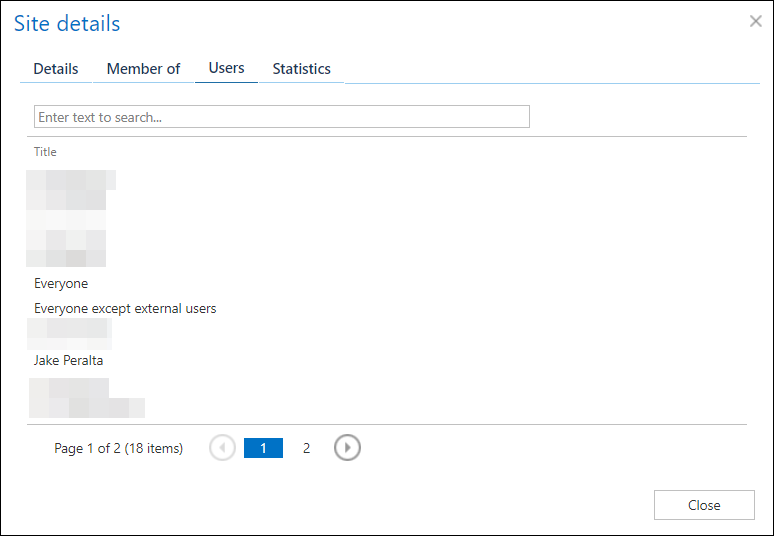This screenshot has width=774, height=536.
Task: Switch to the Details tab
Action: coord(56,69)
